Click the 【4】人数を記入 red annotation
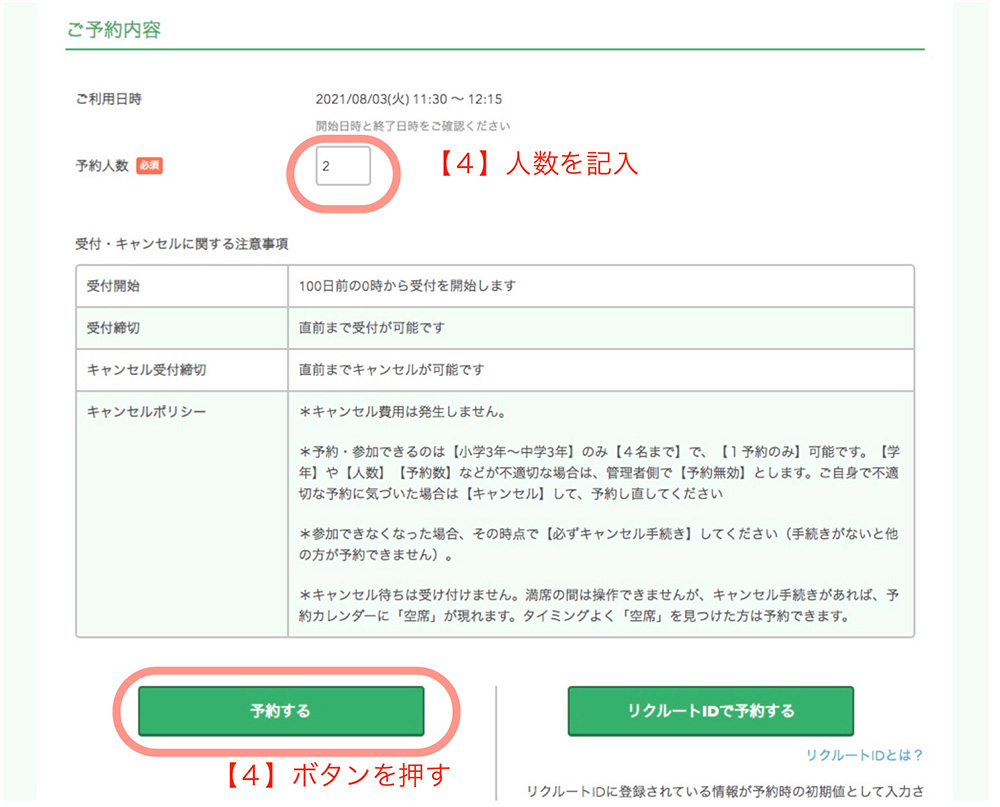Screen dimensions: 1000x807 coord(538,164)
